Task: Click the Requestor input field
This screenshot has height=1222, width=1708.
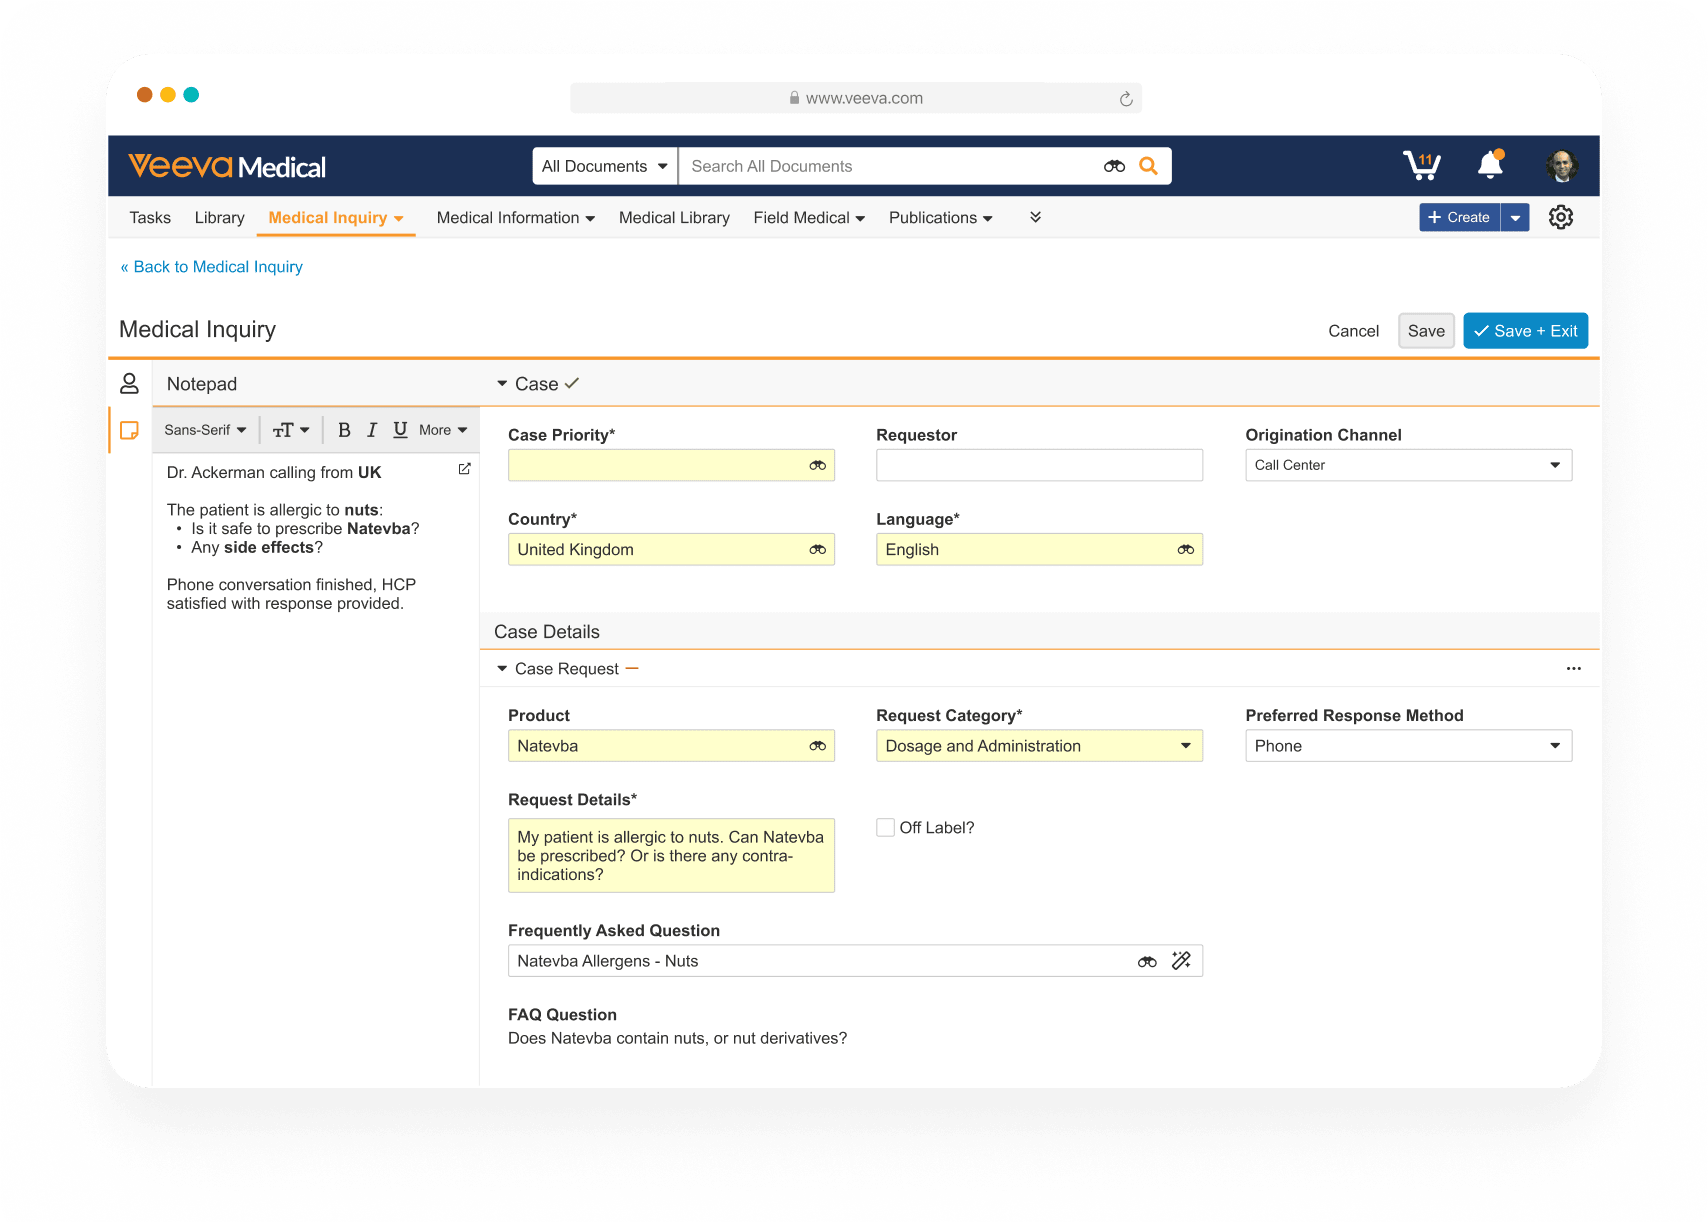Action: (x=1038, y=466)
